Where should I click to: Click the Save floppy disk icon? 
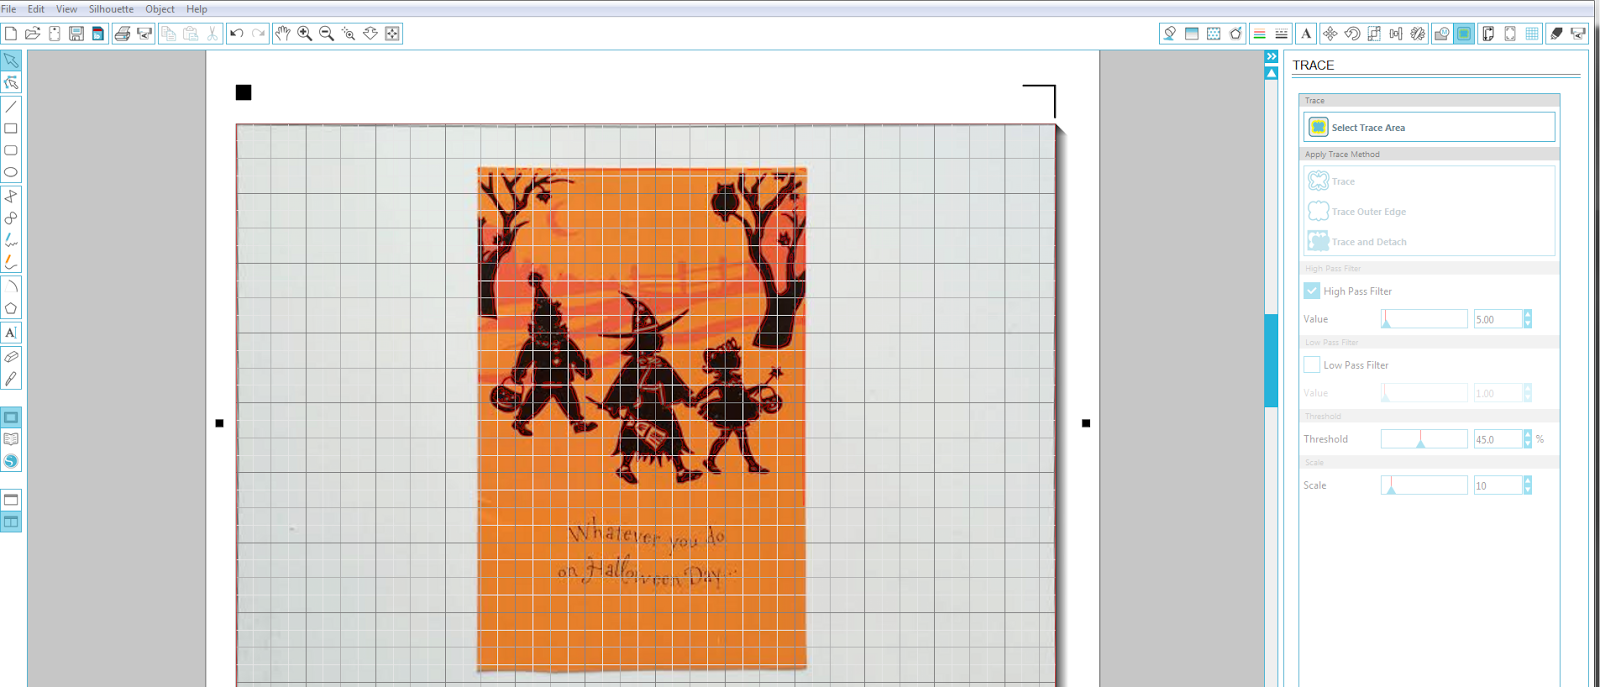76,33
